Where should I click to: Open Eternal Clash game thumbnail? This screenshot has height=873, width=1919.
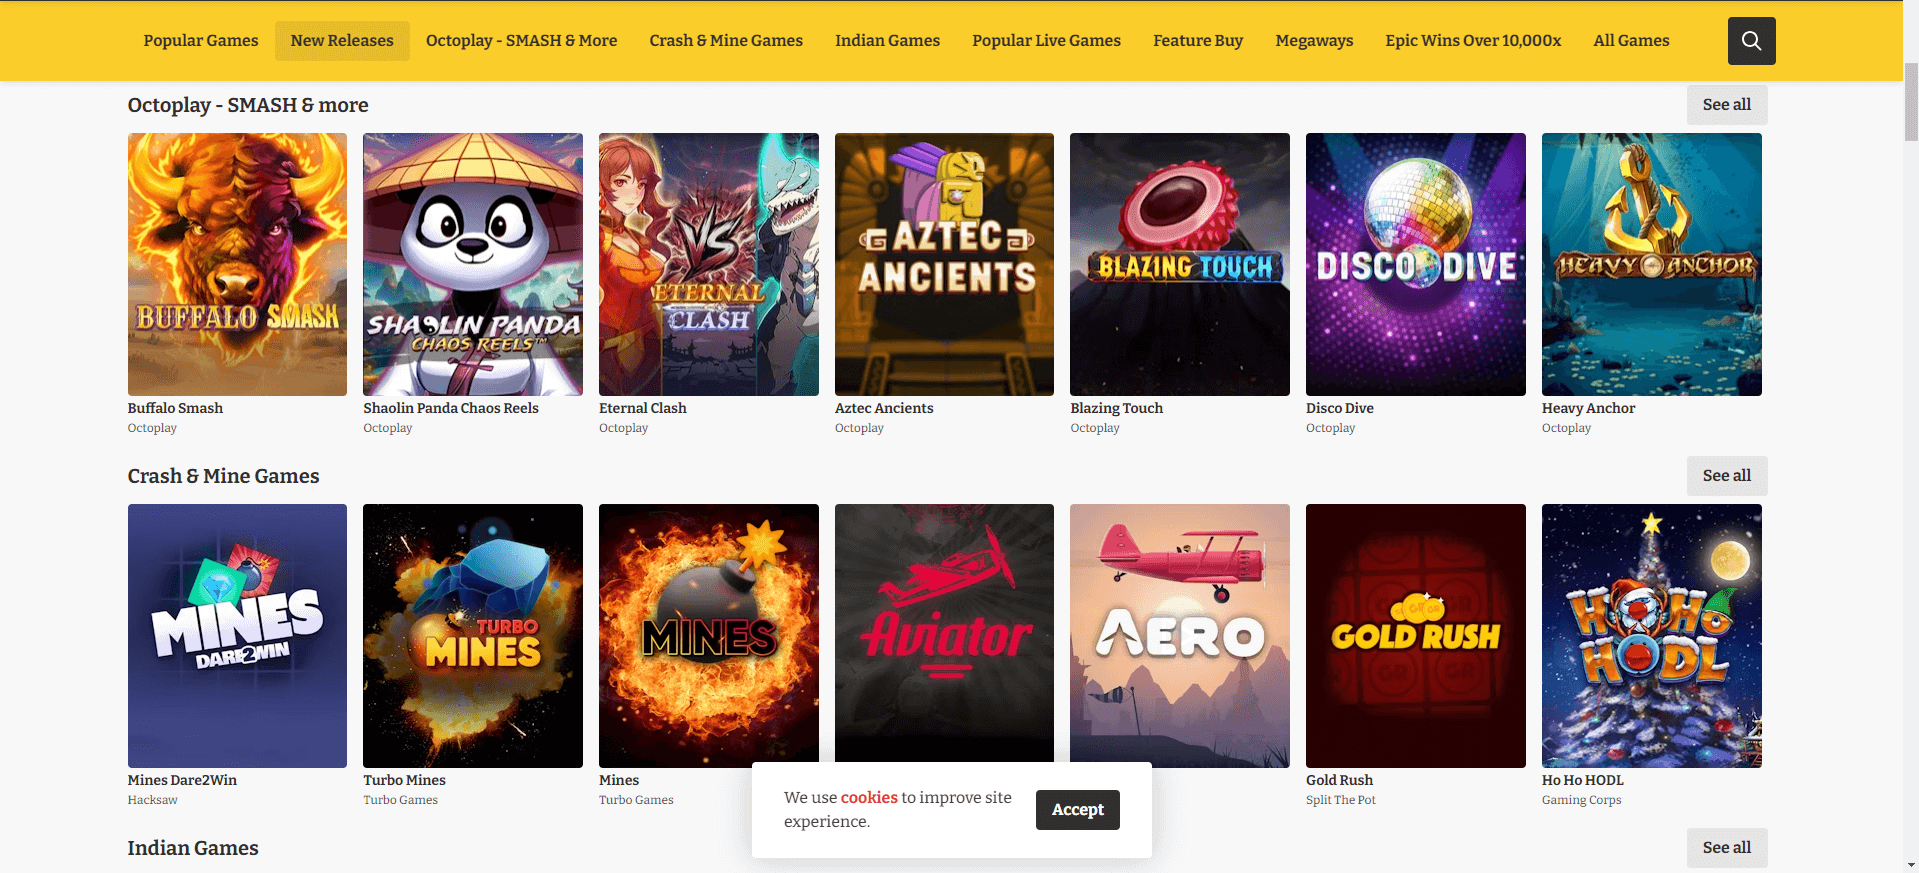pyautogui.click(x=709, y=264)
